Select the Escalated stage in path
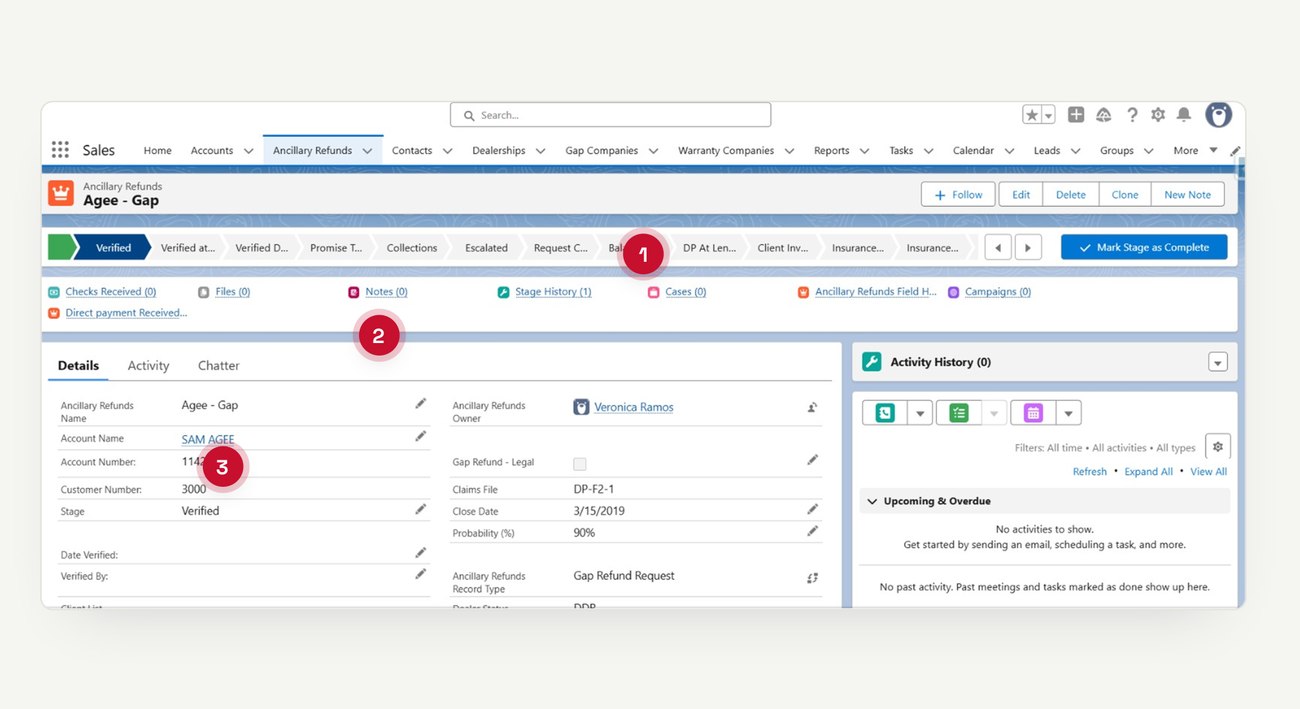The image size is (1300, 709). tap(486, 248)
